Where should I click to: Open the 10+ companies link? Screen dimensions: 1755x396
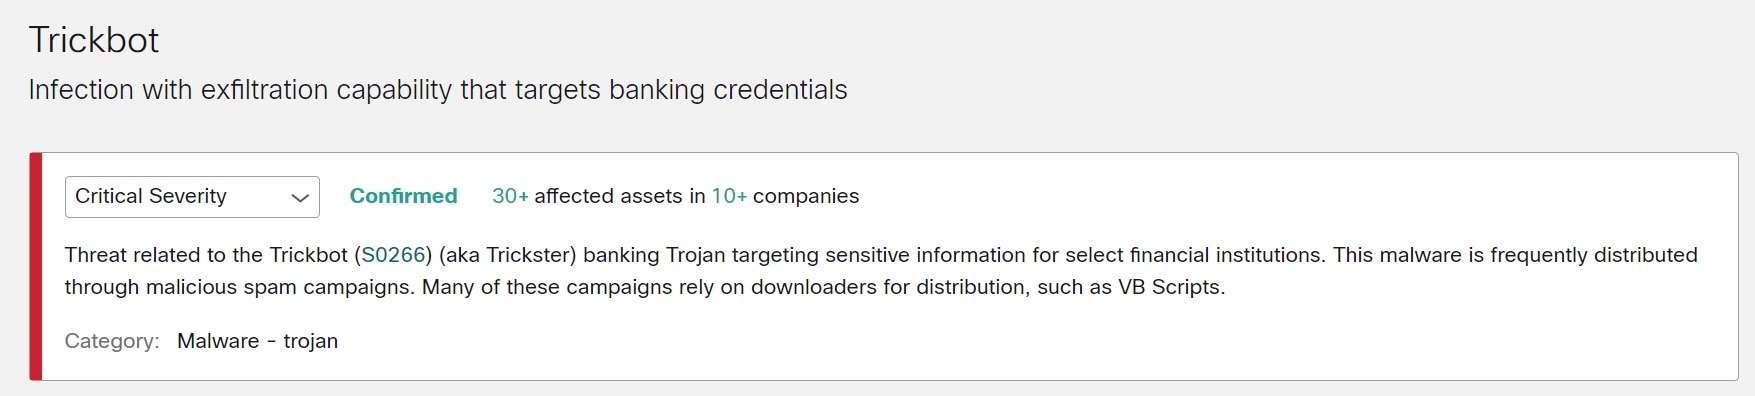(x=729, y=196)
